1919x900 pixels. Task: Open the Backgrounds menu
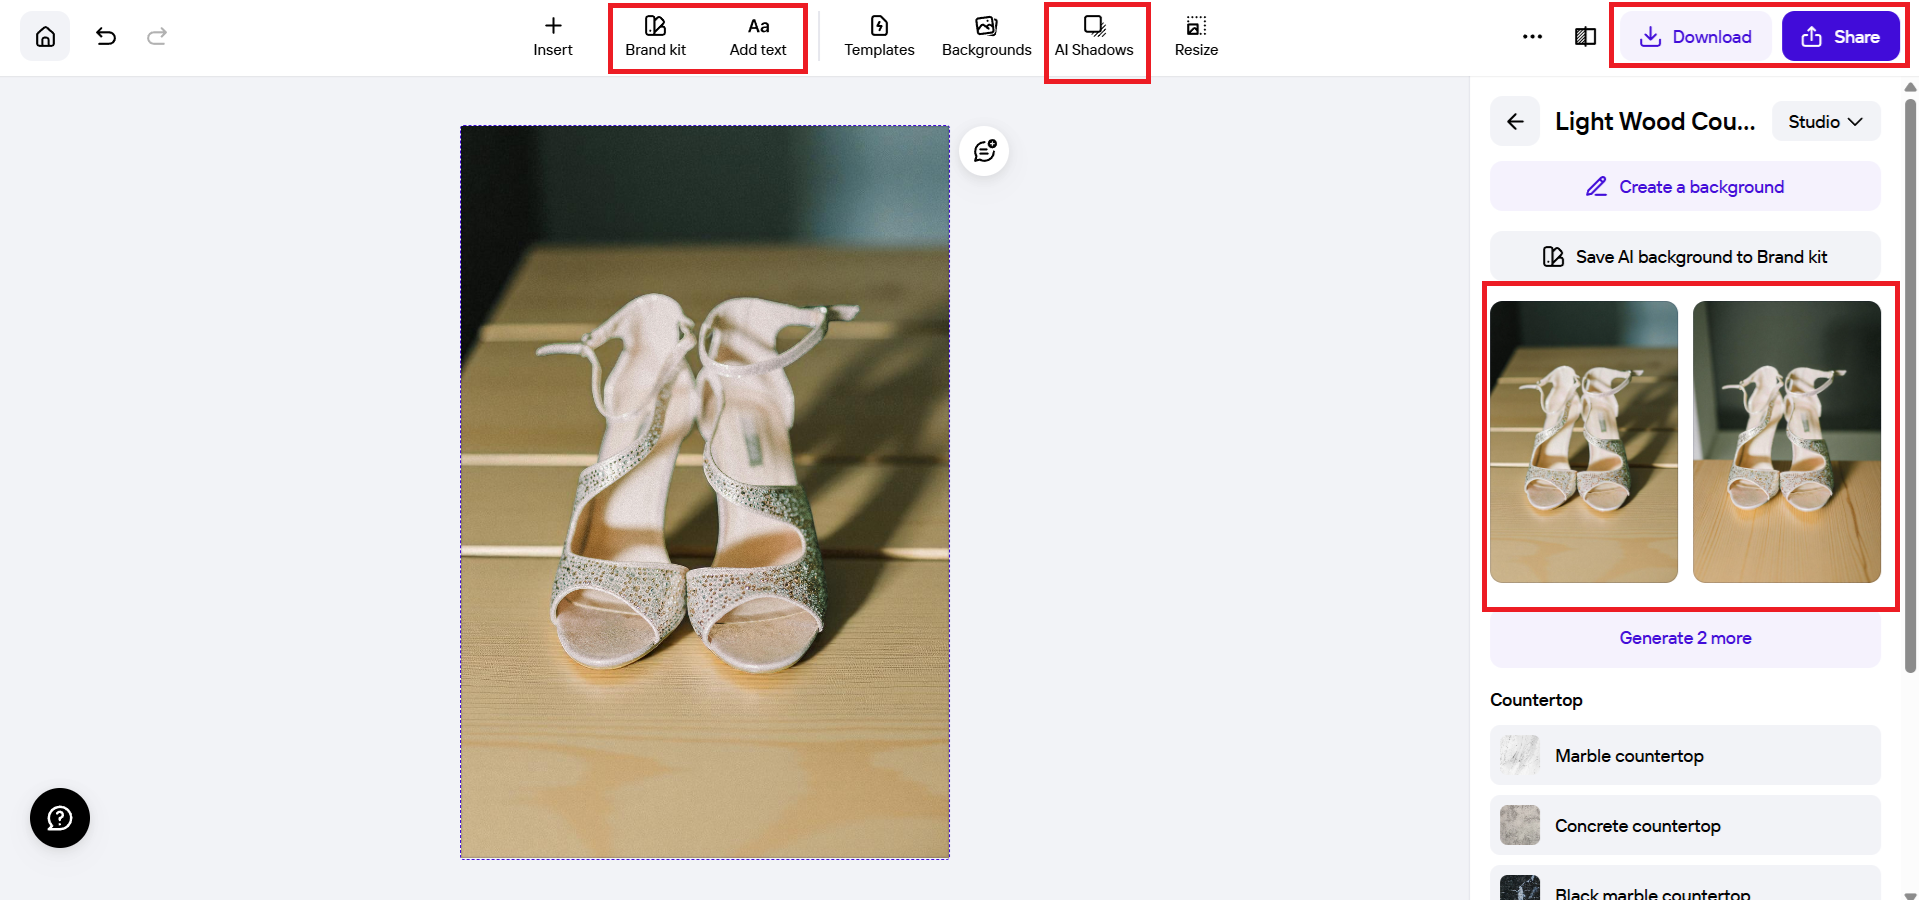pyautogui.click(x=986, y=37)
